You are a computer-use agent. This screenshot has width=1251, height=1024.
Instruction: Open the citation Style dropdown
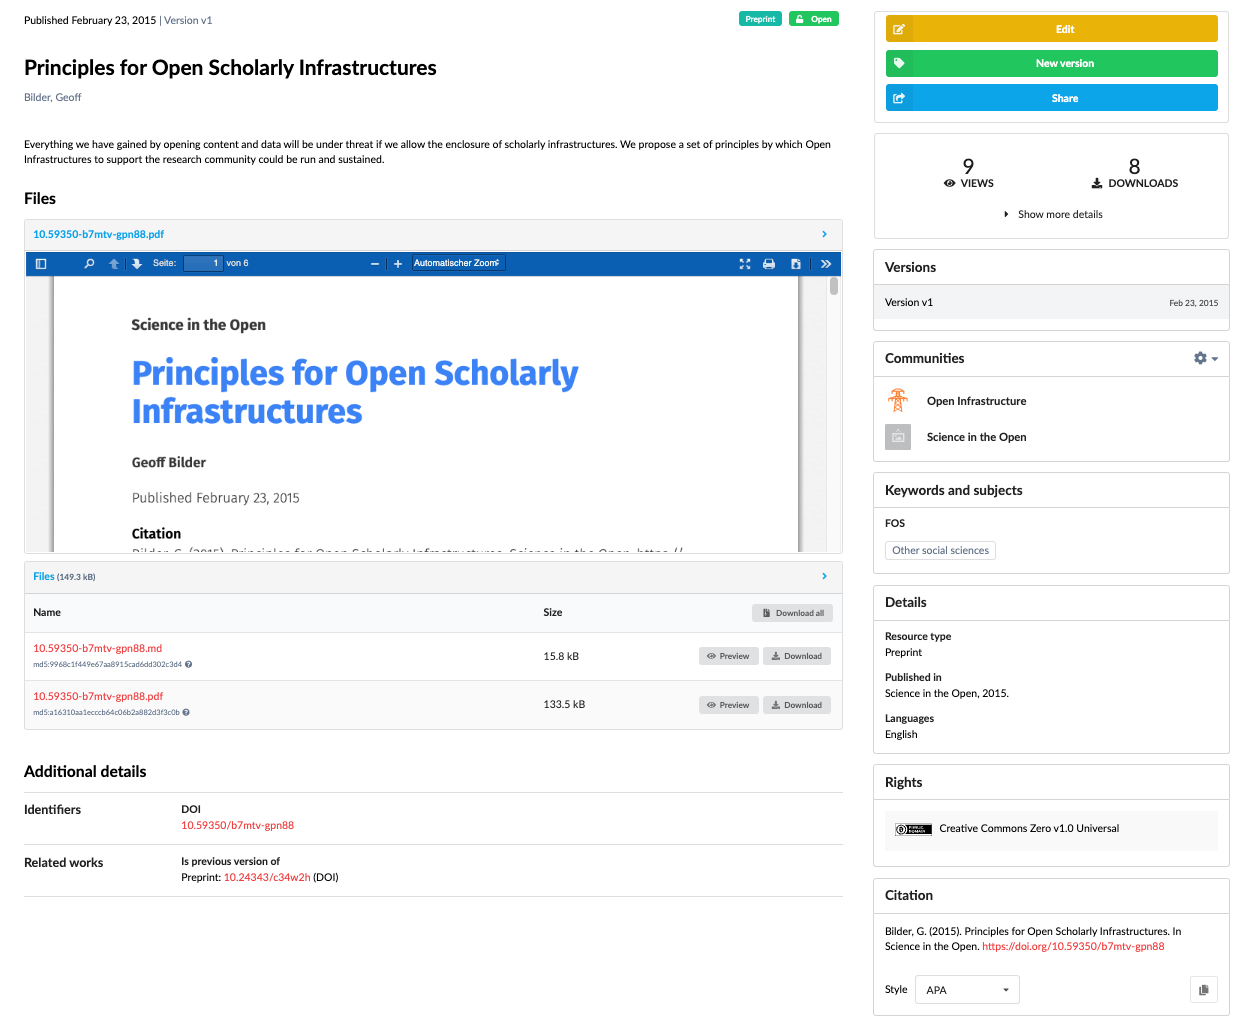(x=967, y=990)
